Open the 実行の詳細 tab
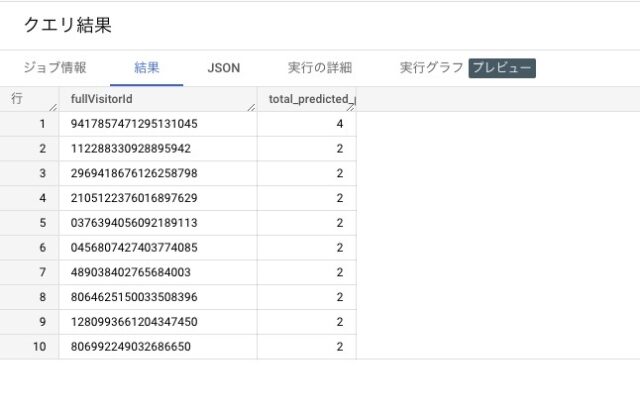 pos(320,68)
